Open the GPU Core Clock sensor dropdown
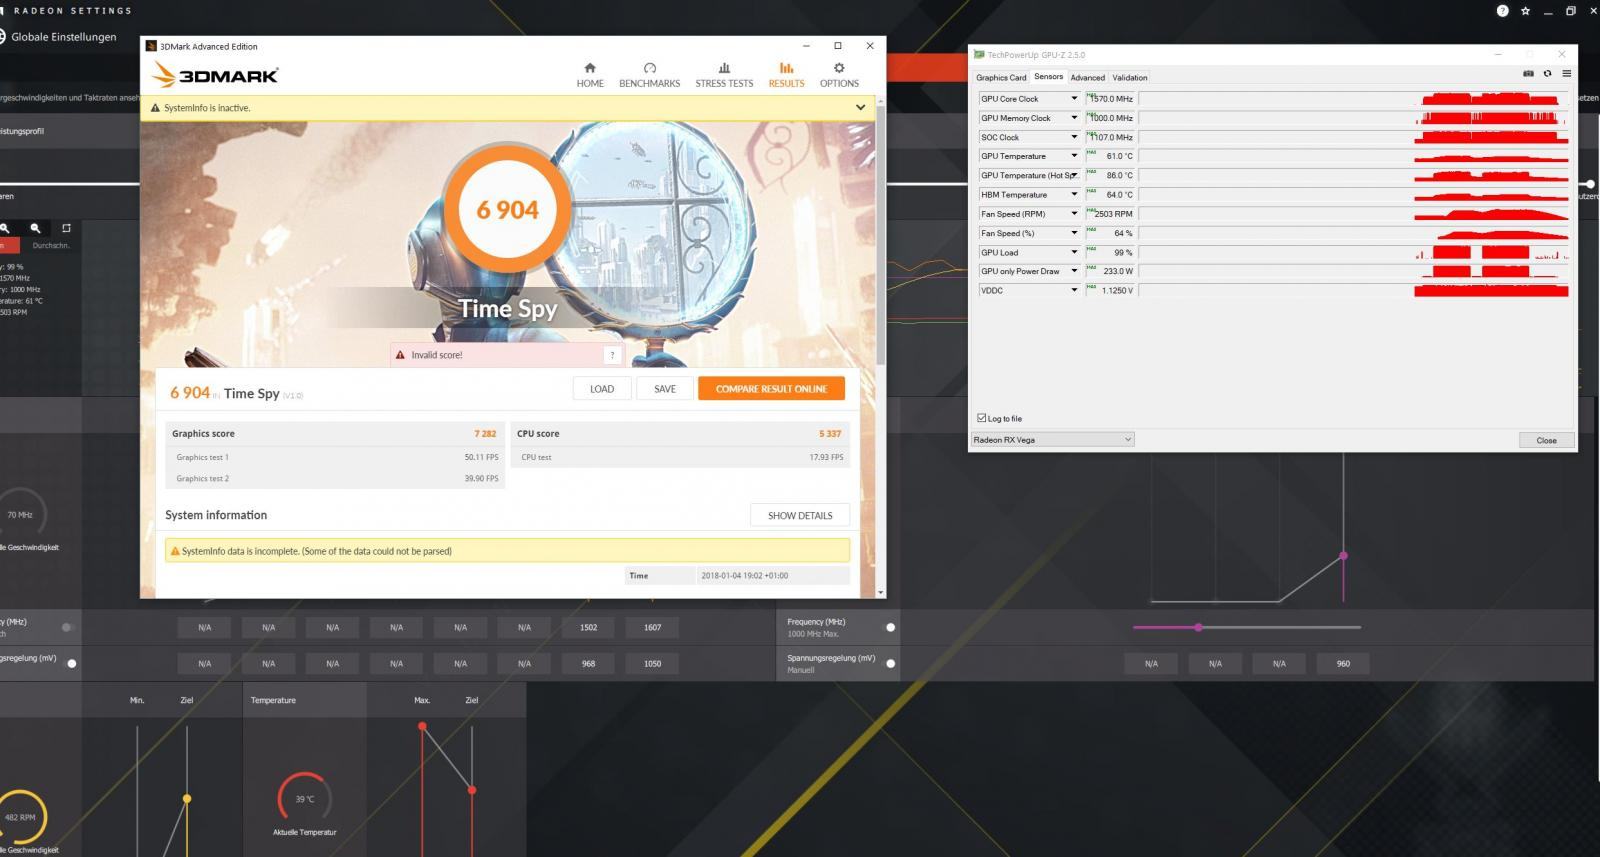1600x857 pixels. [x=1074, y=99]
